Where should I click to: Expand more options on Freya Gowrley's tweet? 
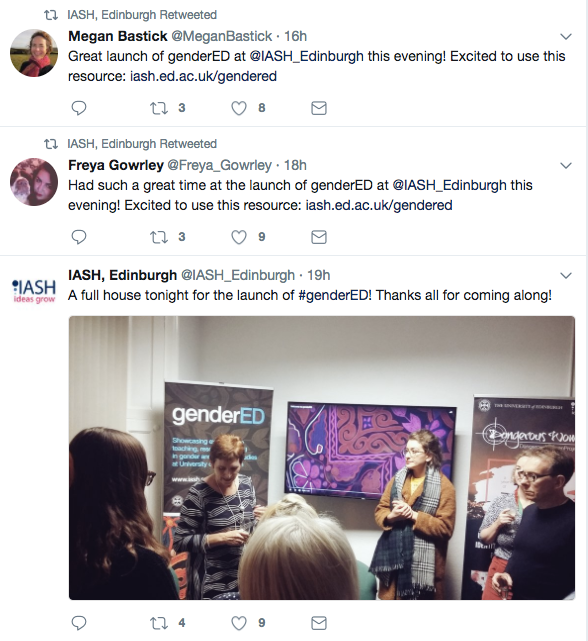tap(566, 165)
